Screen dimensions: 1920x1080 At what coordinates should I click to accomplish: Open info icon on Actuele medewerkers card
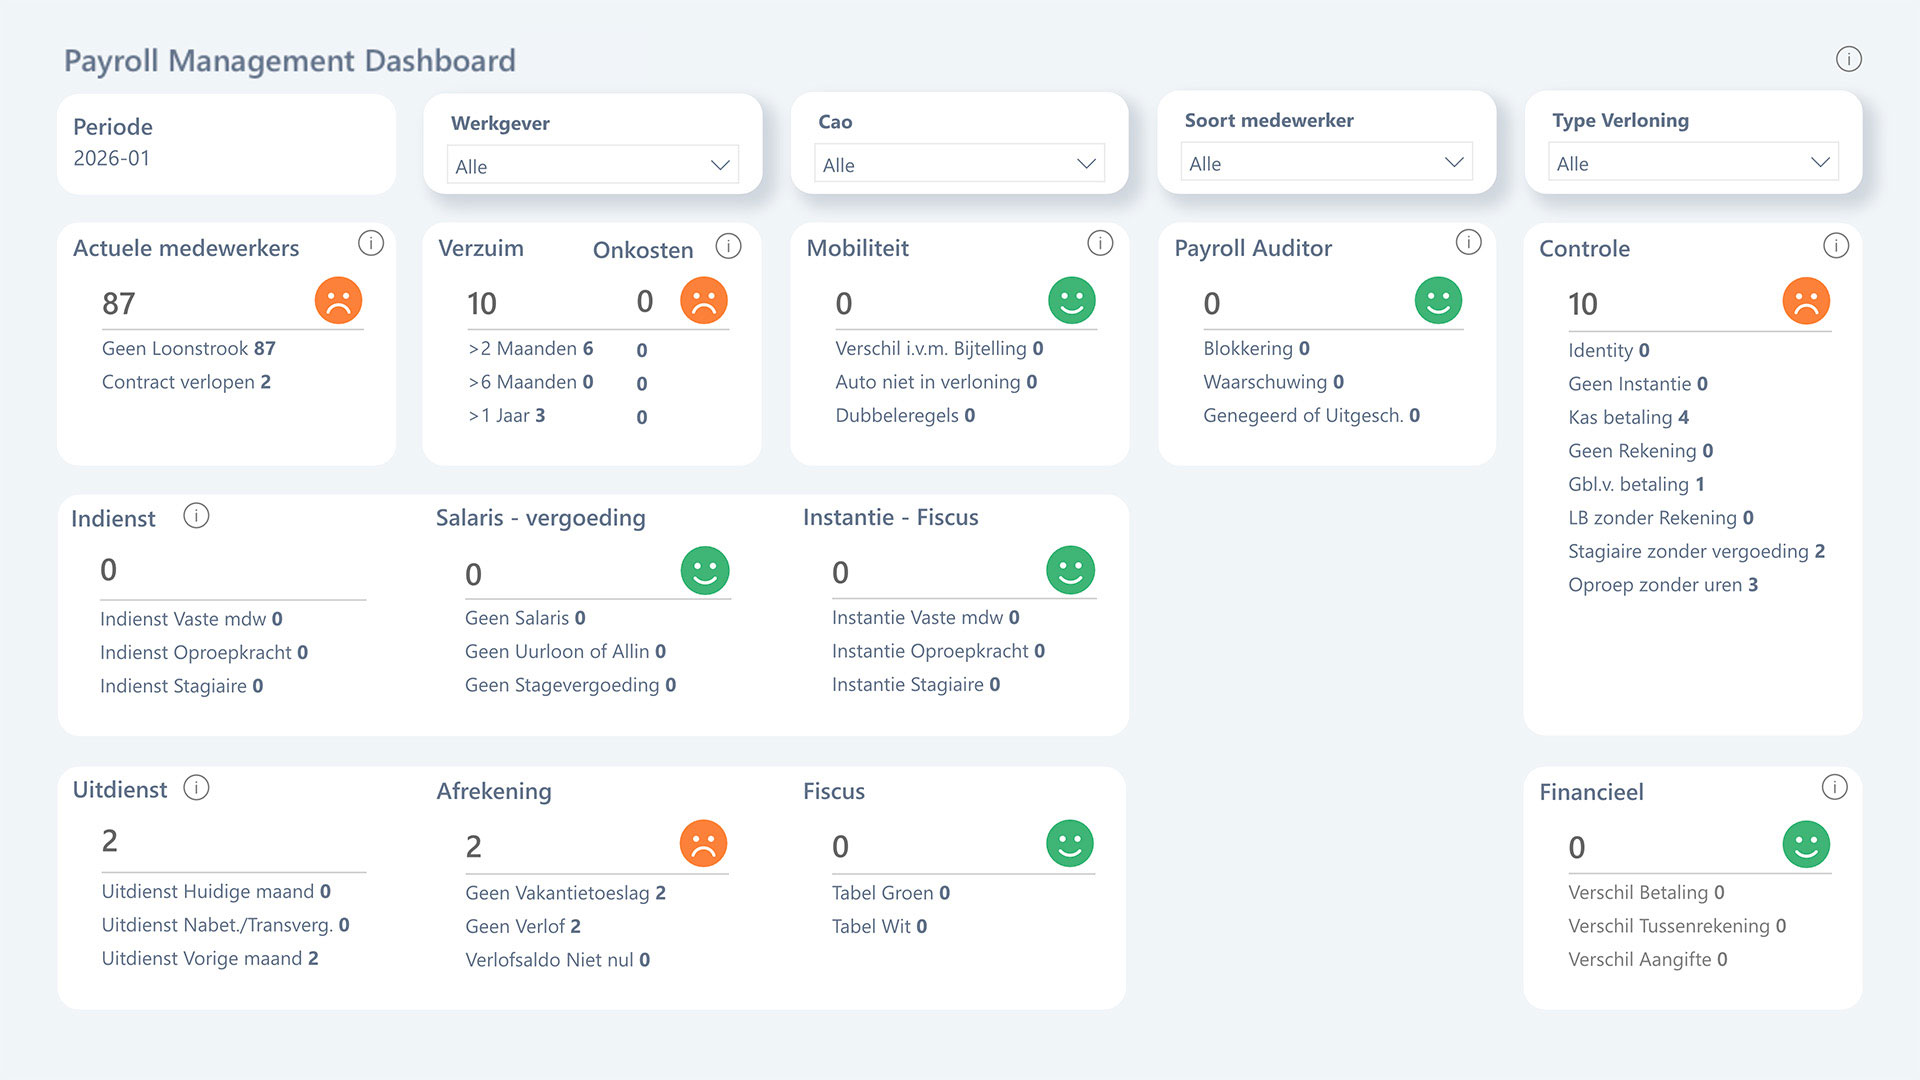371,243
